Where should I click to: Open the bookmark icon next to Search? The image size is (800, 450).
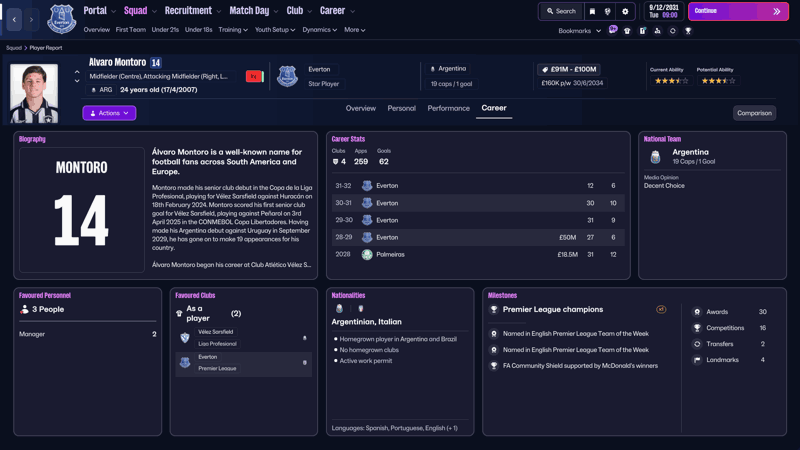click(x=592, y=11)
